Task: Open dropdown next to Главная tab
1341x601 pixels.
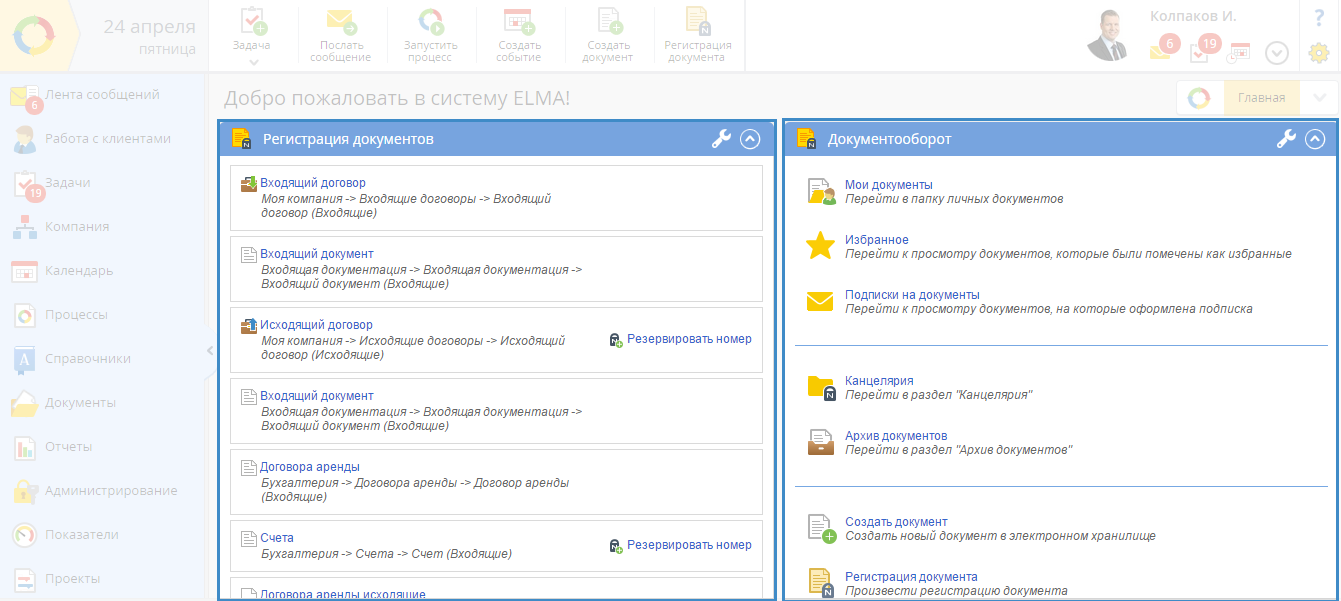Action: point(1318,98)
